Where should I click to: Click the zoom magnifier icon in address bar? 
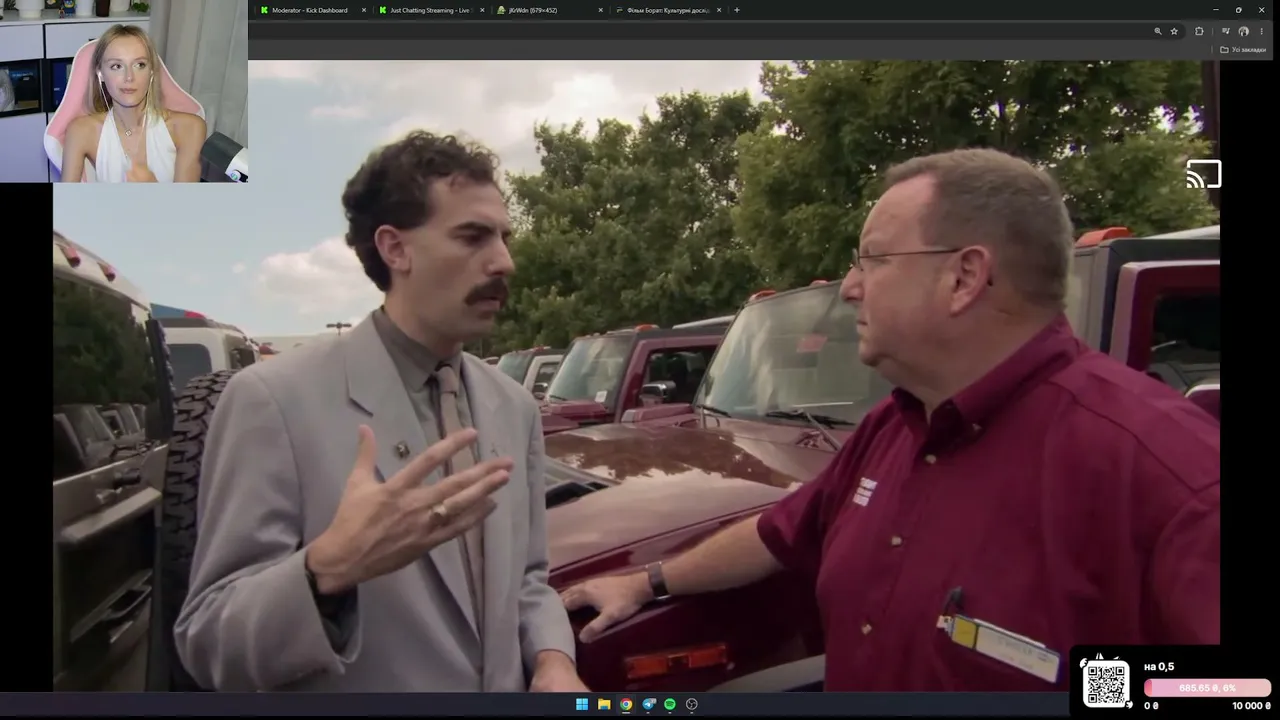1158,31
